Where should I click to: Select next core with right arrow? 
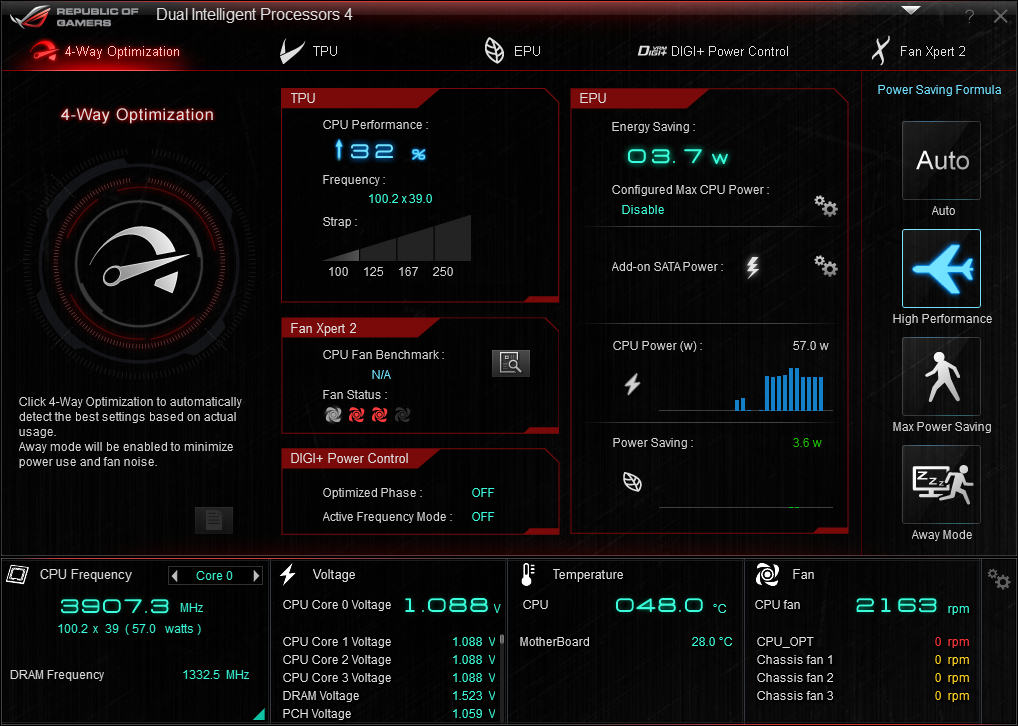pyautogui.click(x=256, y=575)
